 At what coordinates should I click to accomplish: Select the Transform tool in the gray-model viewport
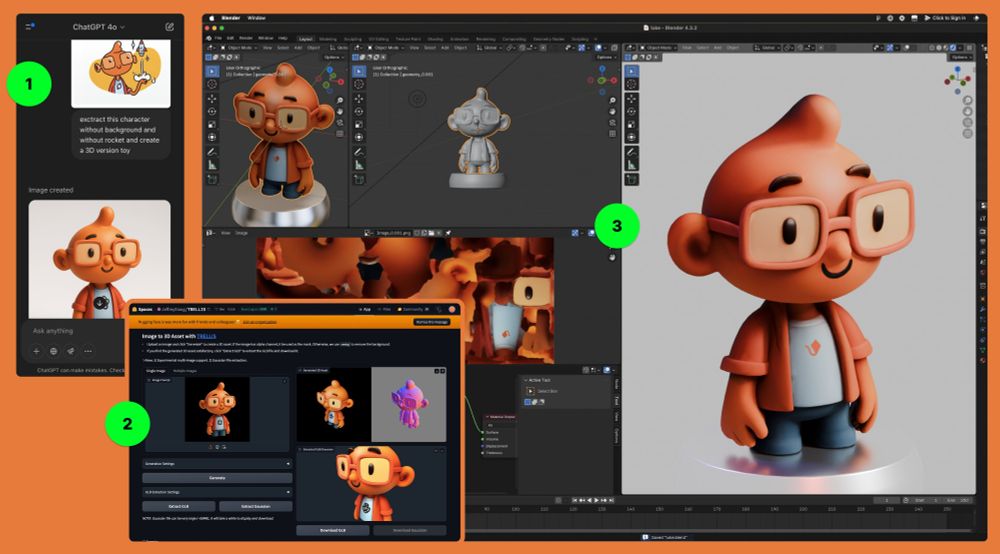point(359,137)
